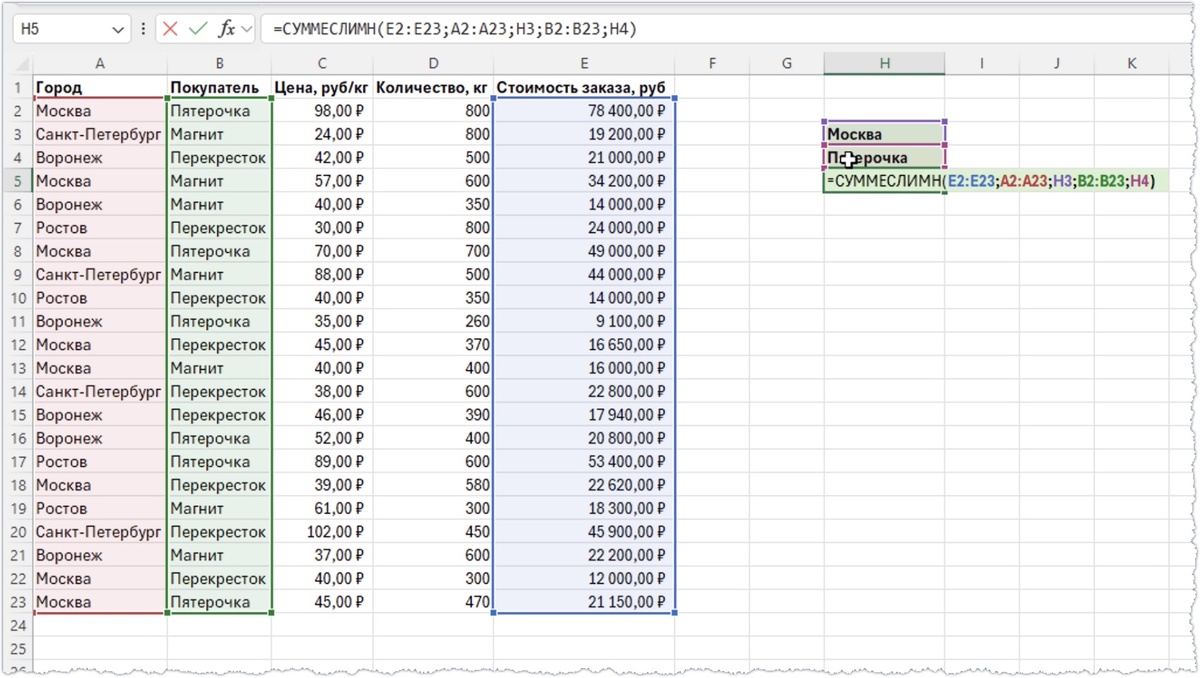Select the 9 100,00 ₽ cell

(x=585, y=322)
